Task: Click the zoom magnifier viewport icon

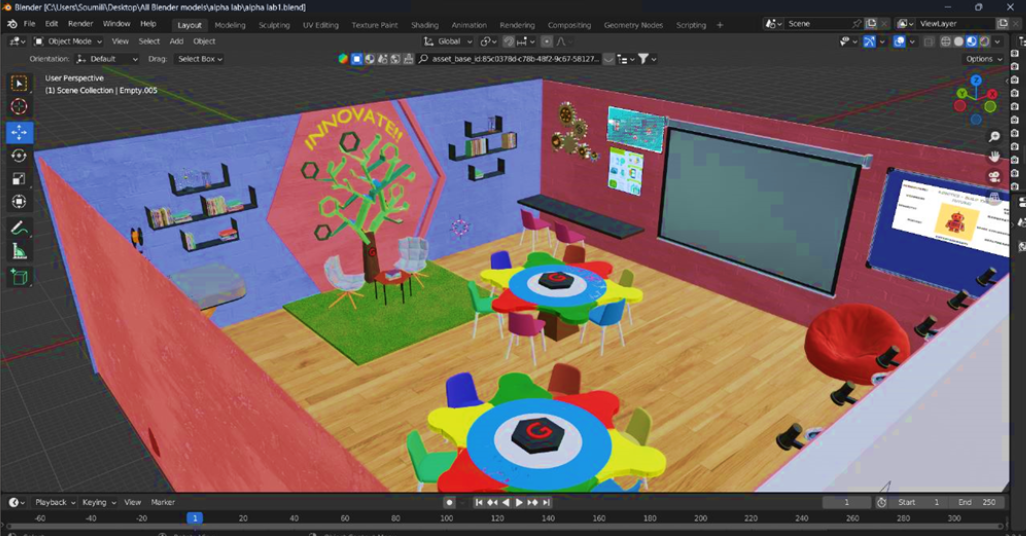Action: tap(994, 136)
